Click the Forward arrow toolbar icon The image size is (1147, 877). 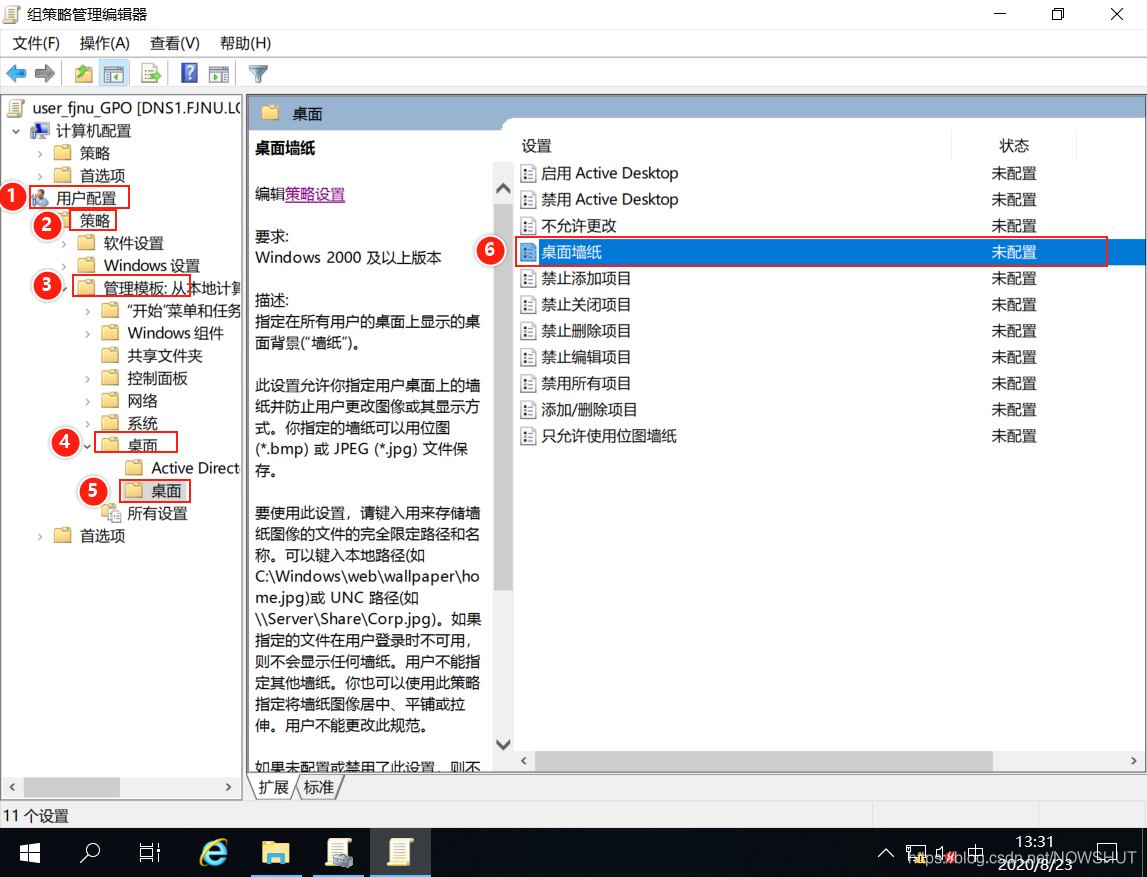(45, 73)
